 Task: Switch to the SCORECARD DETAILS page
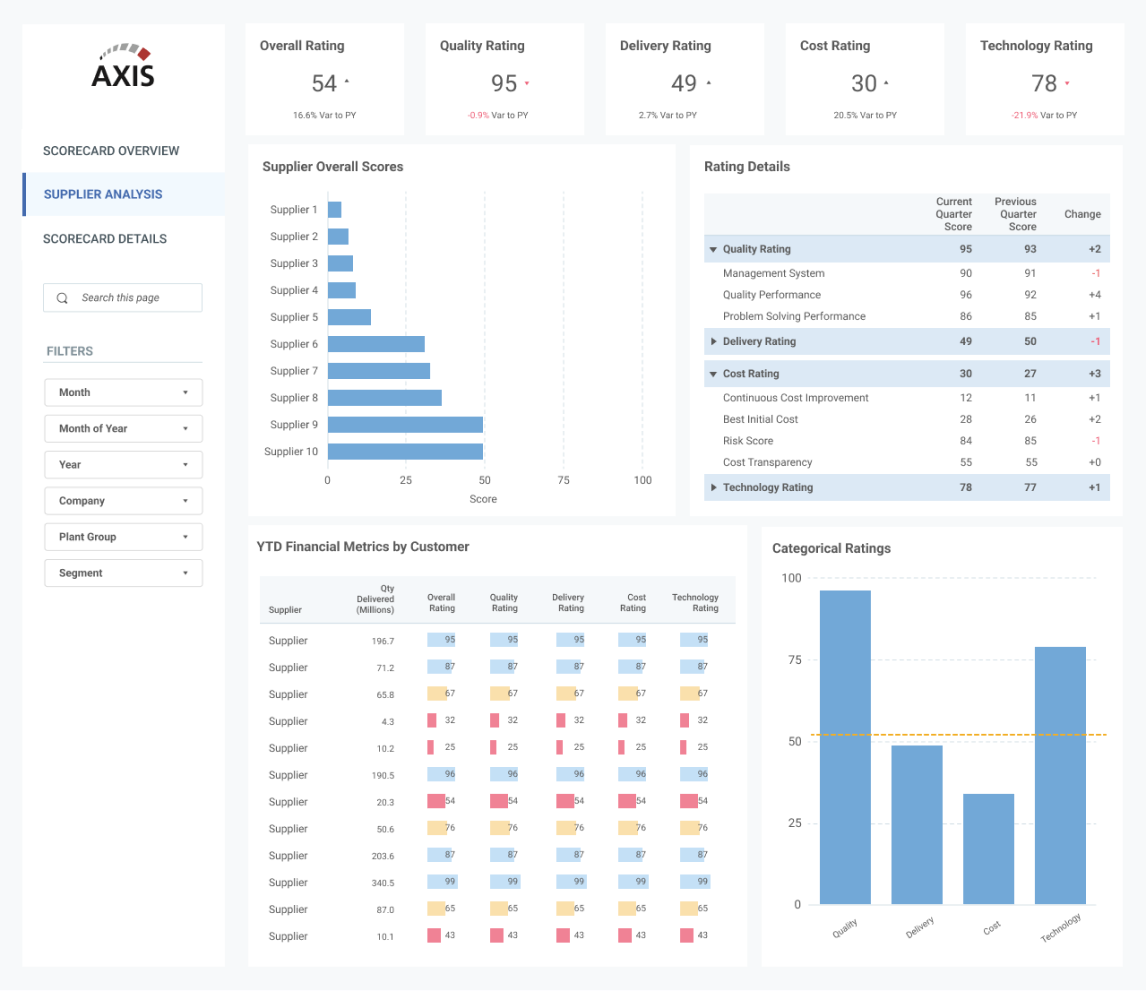click(x=104, y=238)
